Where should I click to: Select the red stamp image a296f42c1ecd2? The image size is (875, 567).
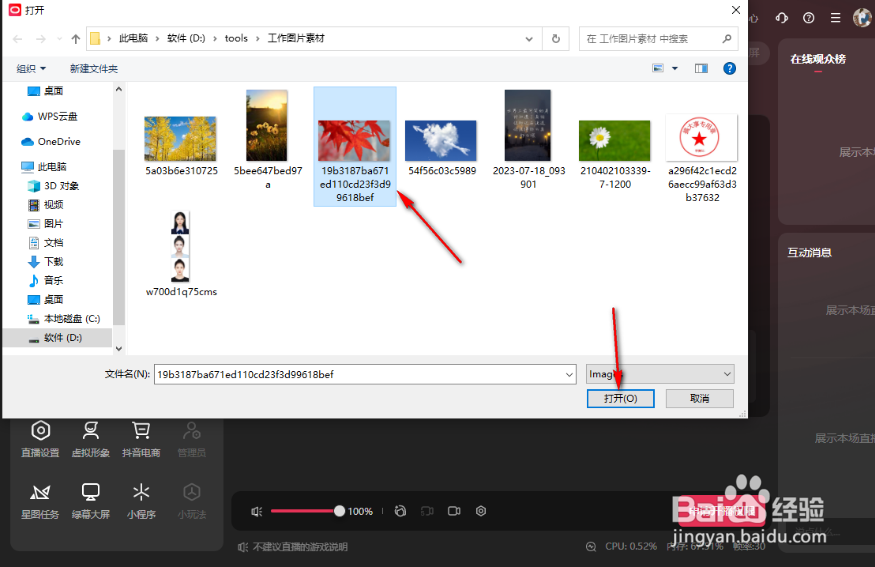(x=702, y=158)
